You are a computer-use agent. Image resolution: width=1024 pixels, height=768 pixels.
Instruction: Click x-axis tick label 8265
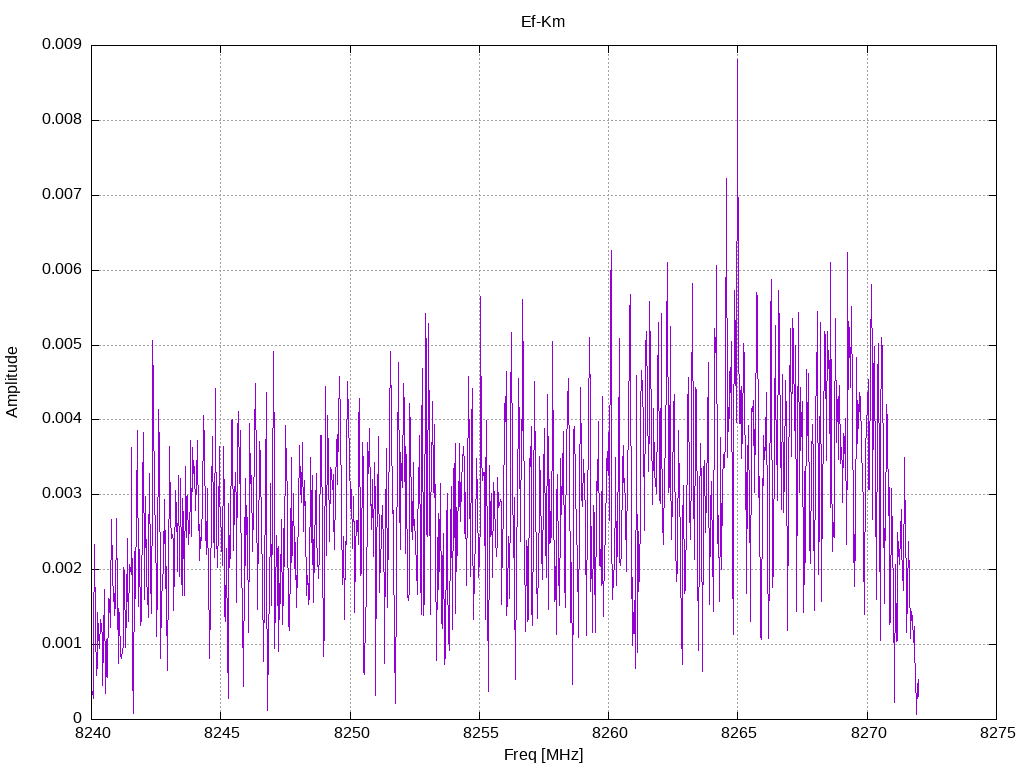[739, 733]
